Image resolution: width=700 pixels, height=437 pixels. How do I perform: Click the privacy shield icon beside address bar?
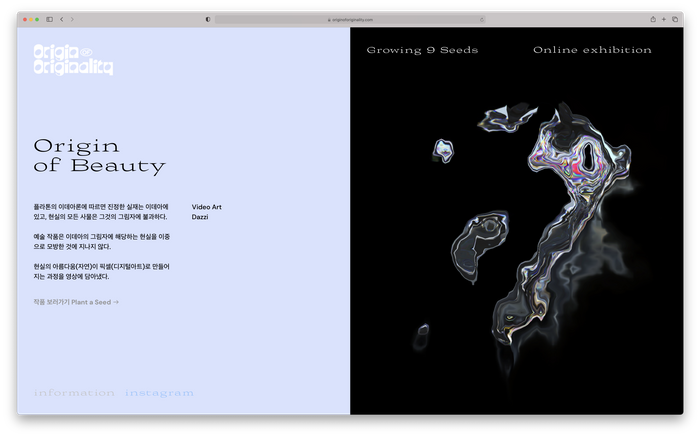[208, 19]
